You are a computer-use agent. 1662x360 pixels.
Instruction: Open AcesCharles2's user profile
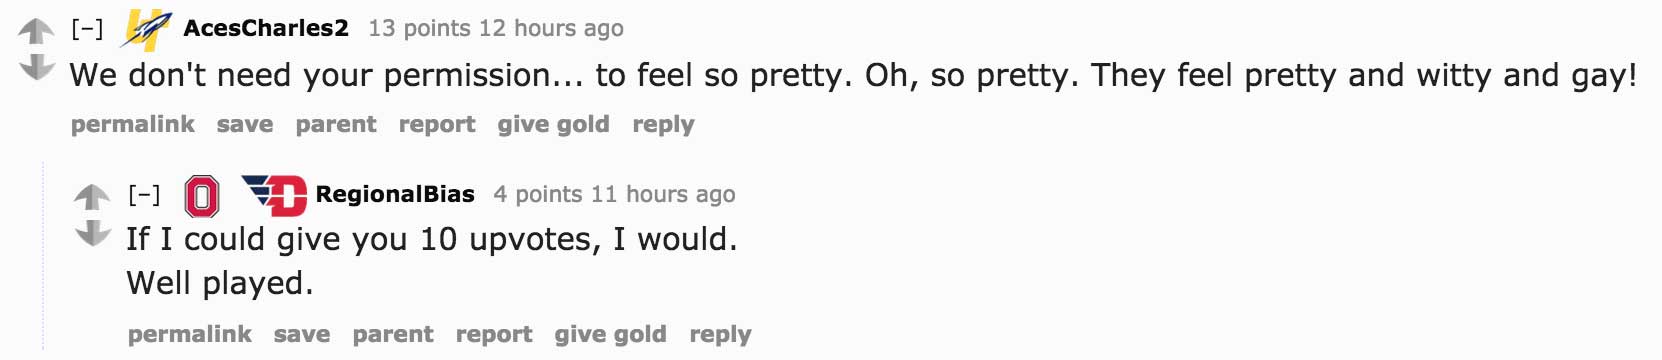266,28
